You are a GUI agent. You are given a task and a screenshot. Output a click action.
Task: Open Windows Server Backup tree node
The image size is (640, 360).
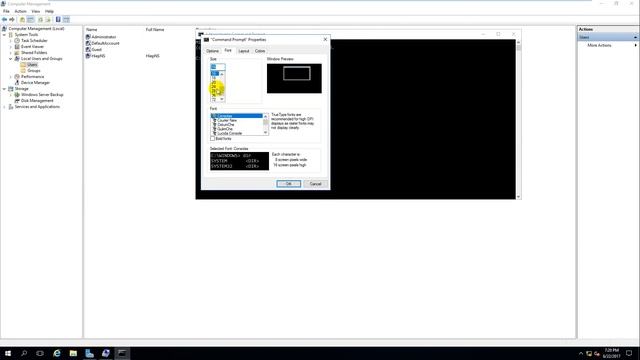pos(42,94)
